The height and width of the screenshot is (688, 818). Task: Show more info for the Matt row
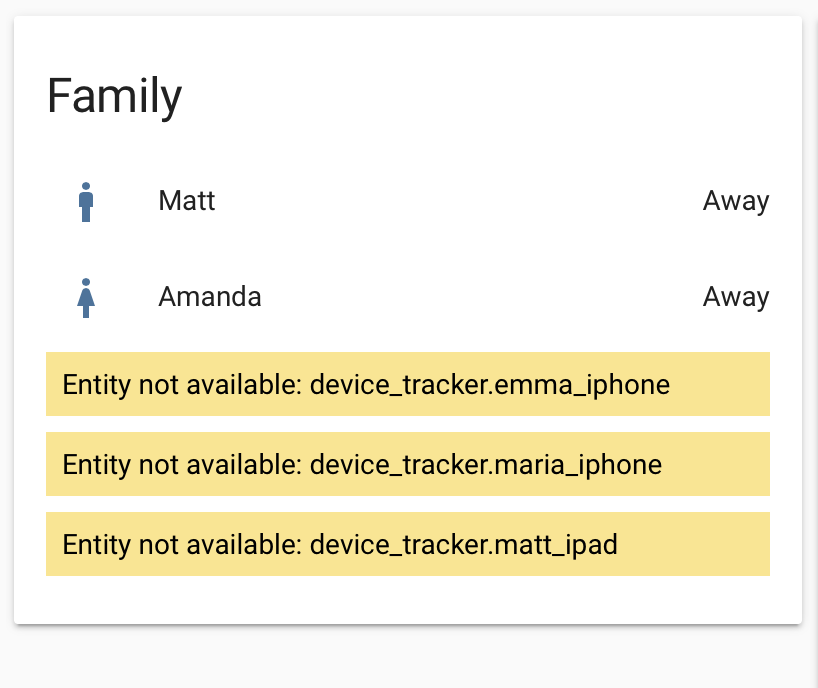[x=450, y=201]
